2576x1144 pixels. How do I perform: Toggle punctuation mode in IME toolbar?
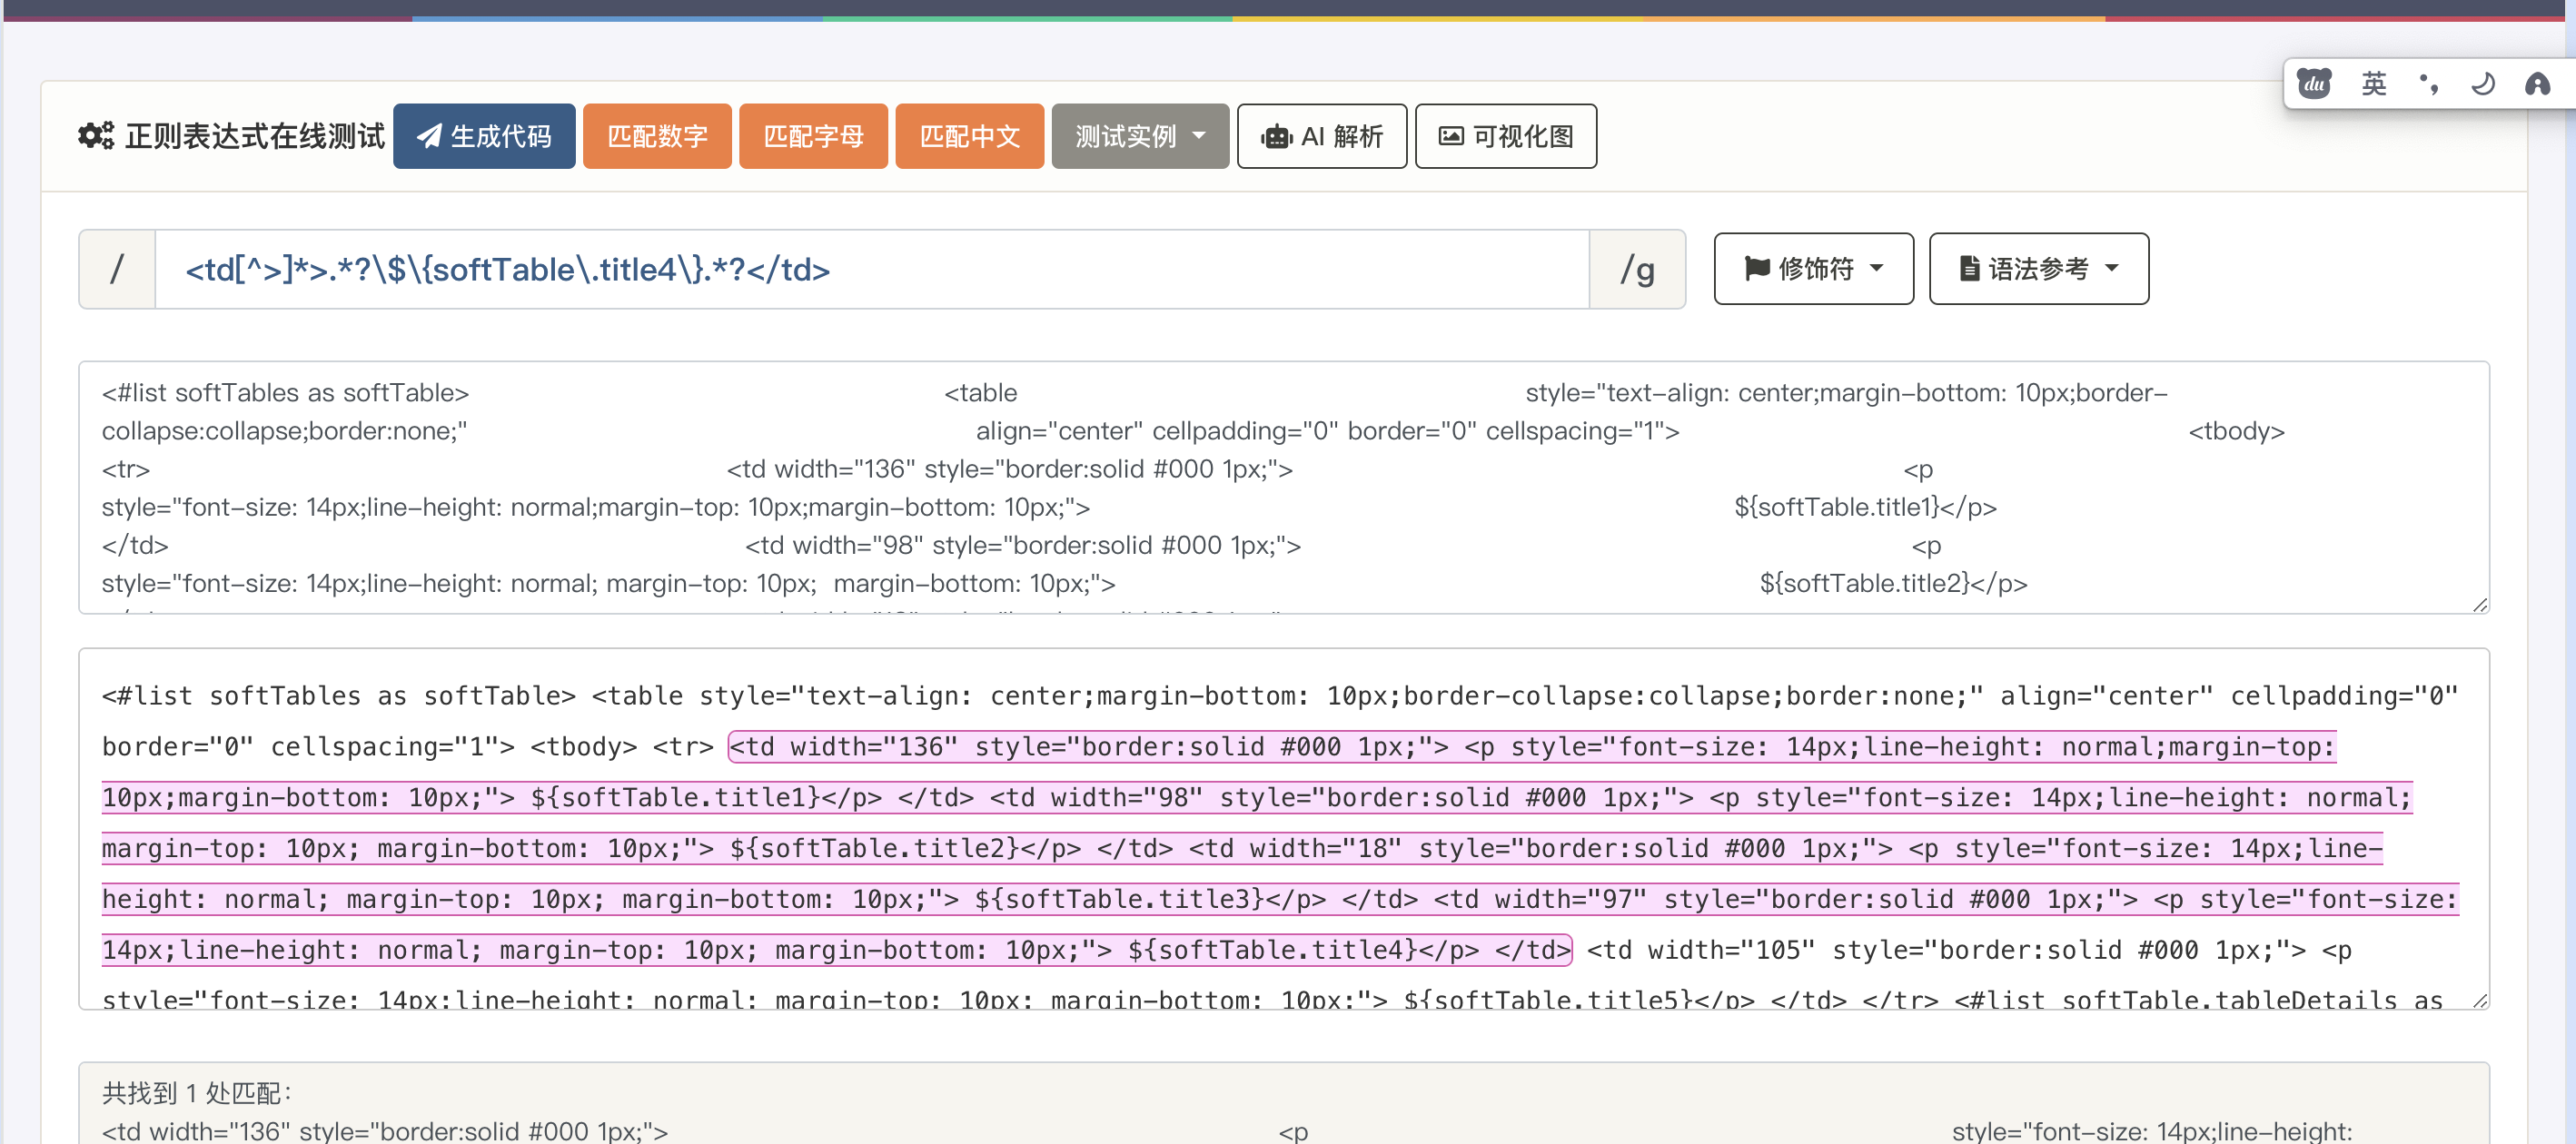2428,84
